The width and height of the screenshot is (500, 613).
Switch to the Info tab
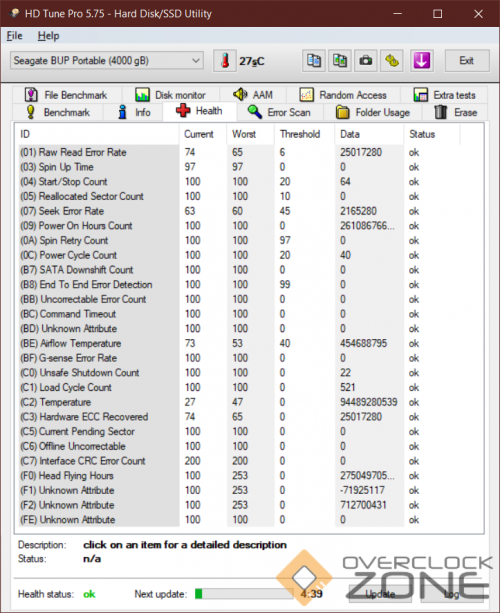point(134,113)
